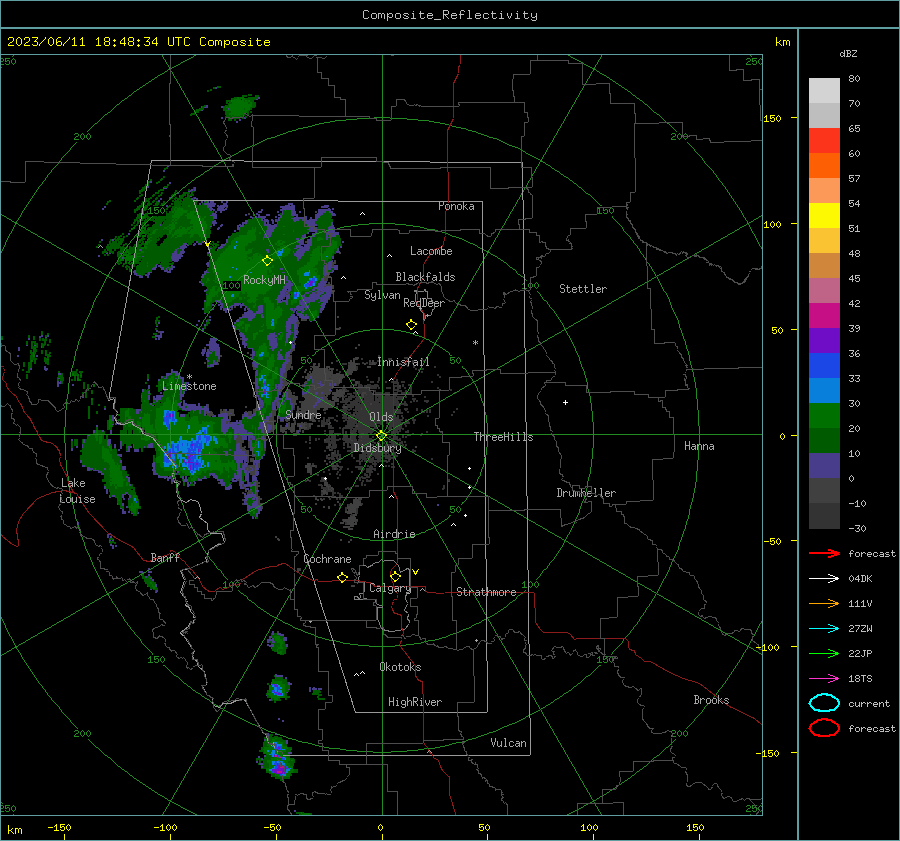Click the radar center diamond at Olds
Viewport: 900px width, 841px height.
381,436
